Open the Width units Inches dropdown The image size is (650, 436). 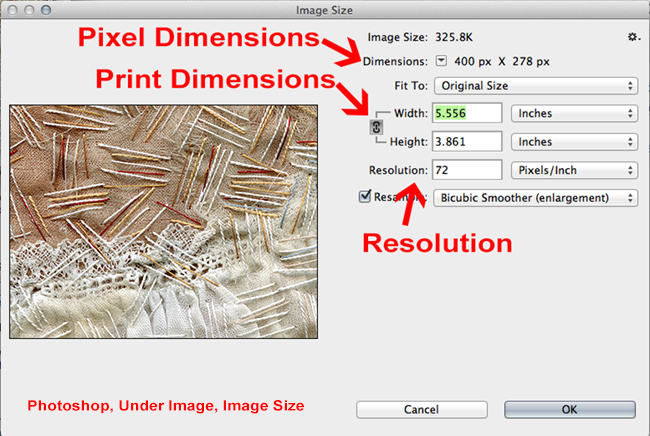(x=574, y=114)
